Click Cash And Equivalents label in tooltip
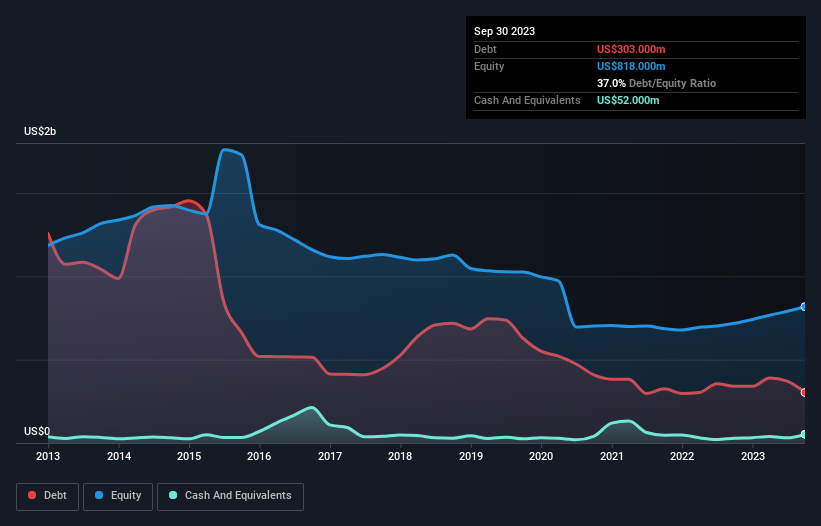This screenshot has height=526, width=821. (x=527, y=100)
